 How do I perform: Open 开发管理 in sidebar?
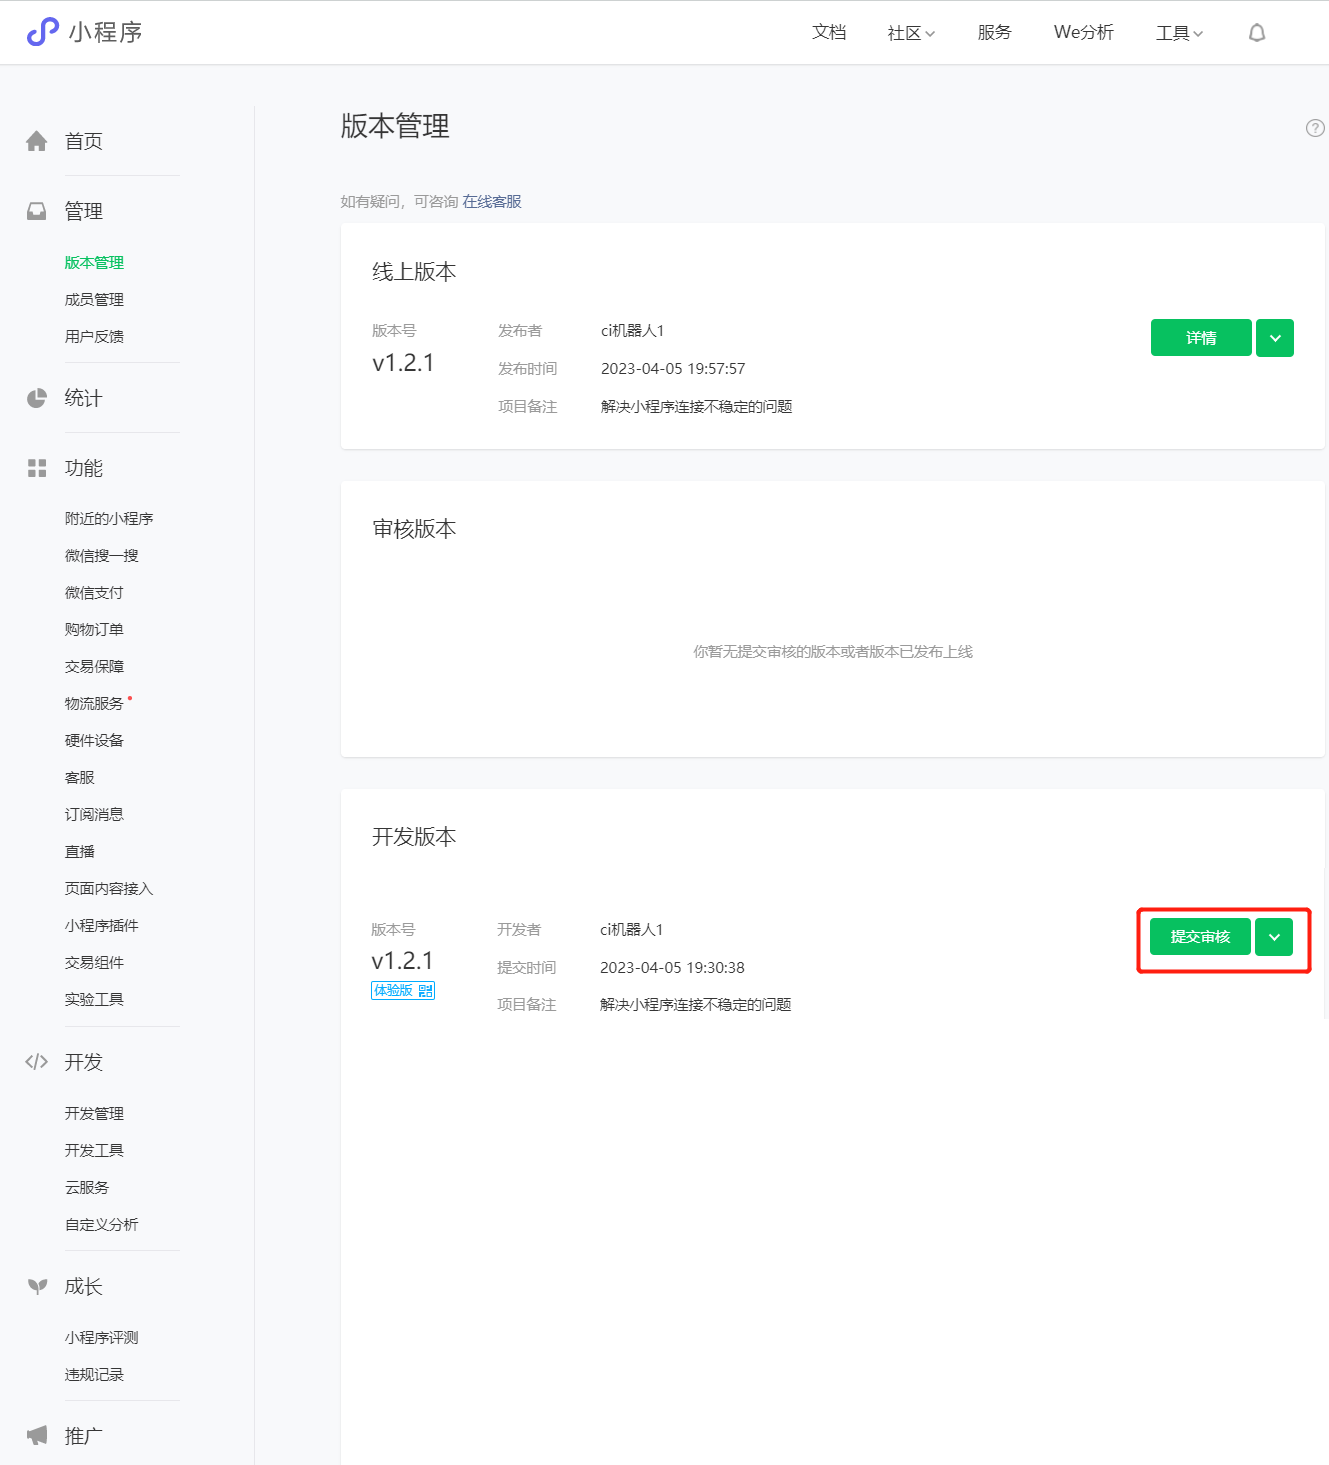click(94, 1114)
